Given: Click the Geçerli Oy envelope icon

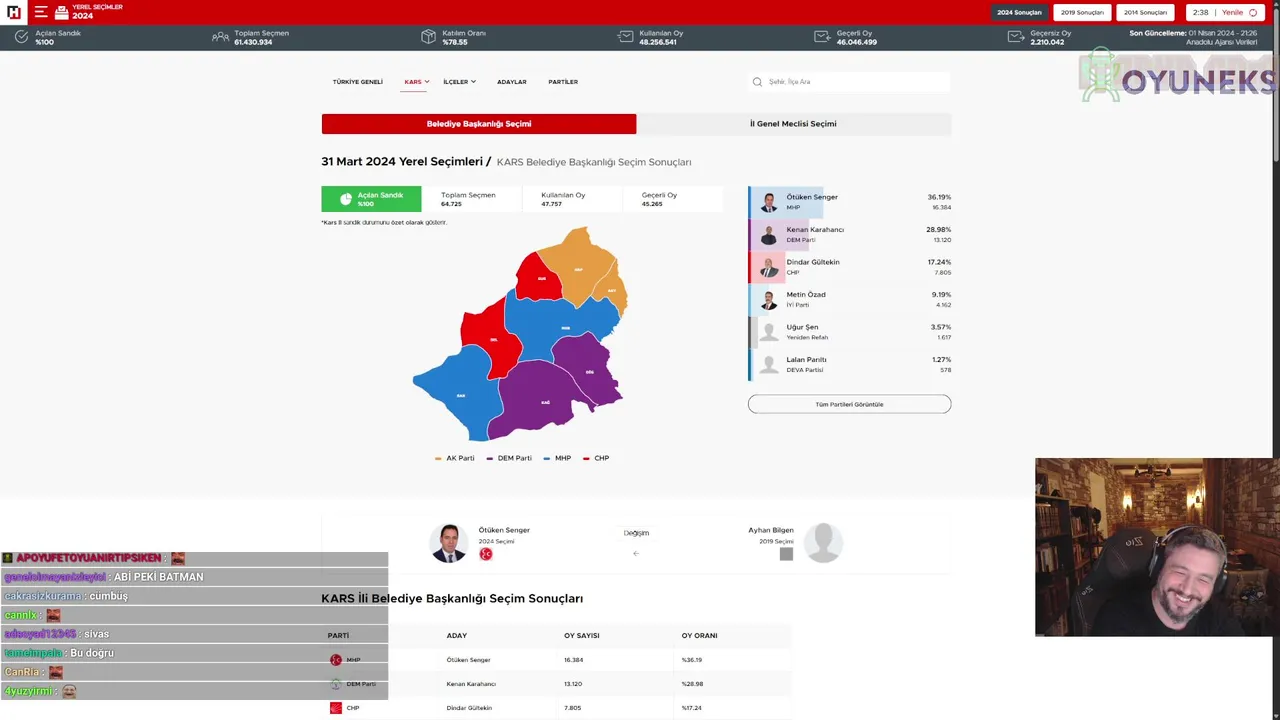Looking at the screenshot, I should 822,37.
